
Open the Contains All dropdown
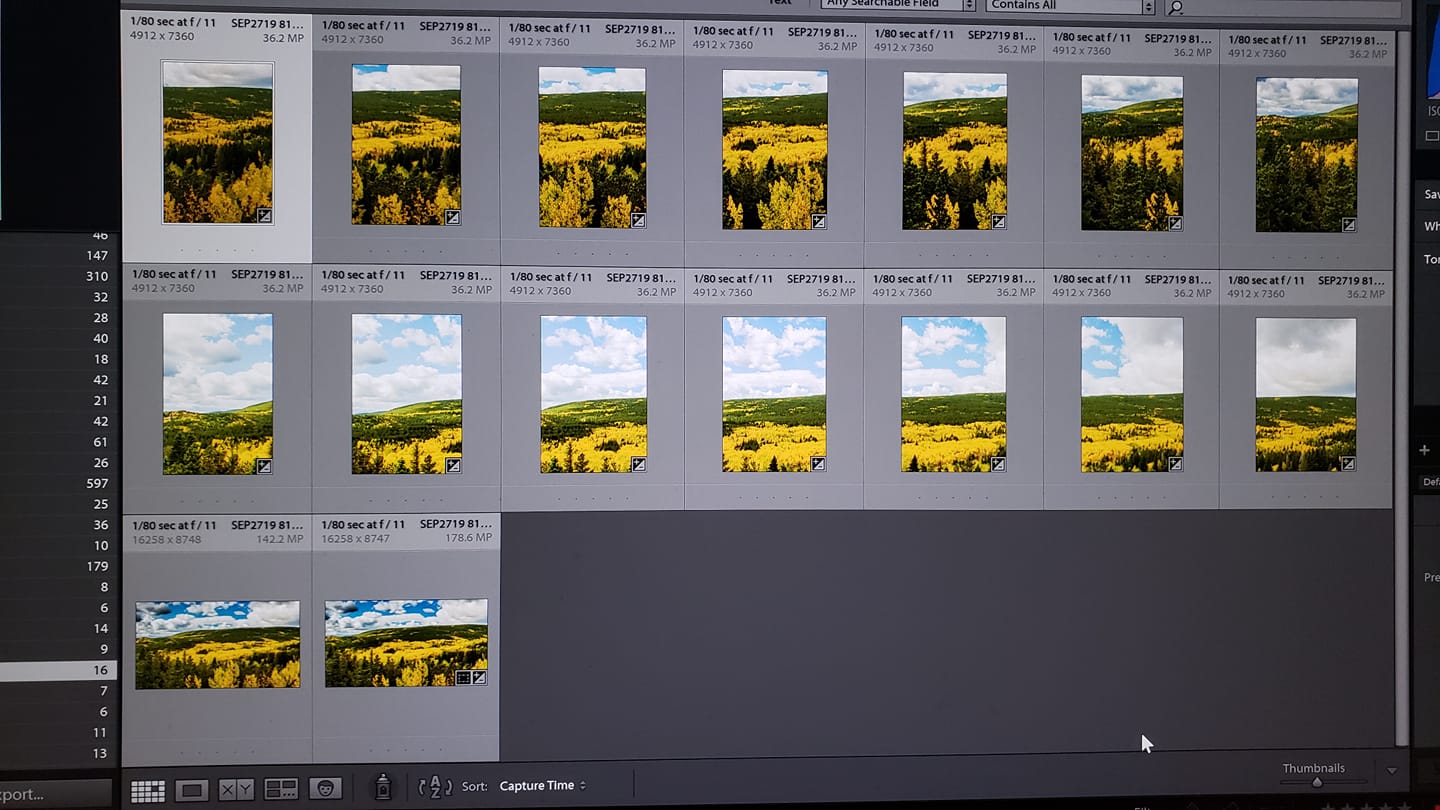1070,5
